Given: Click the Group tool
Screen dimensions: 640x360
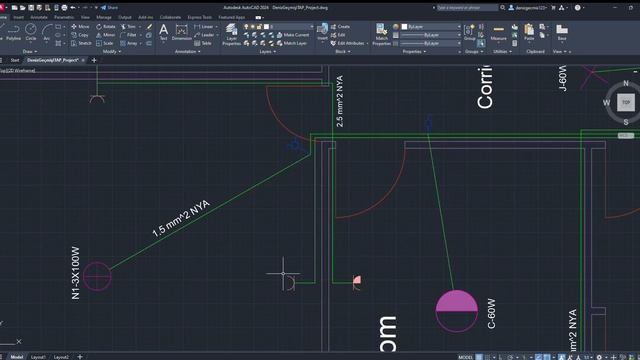Looking at the screenshot, I should pyautogui.click(x=469, y=32).
